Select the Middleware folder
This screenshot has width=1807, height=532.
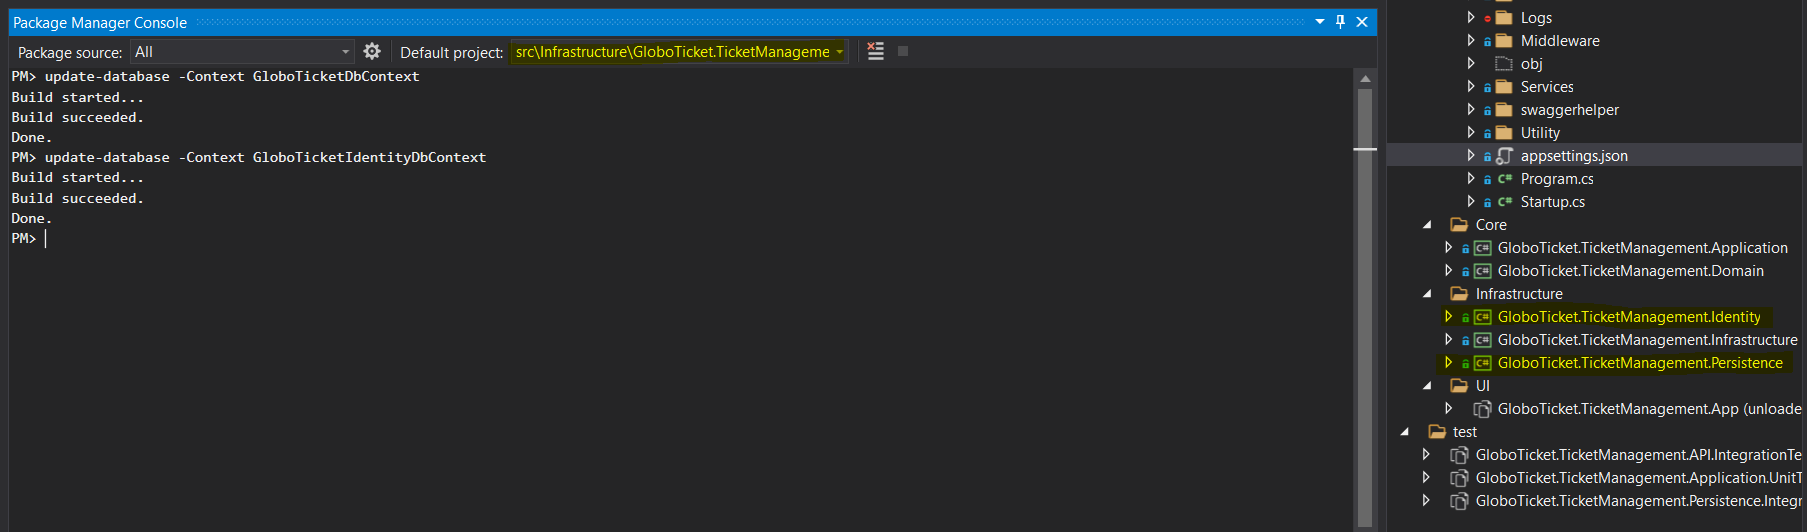1560,41
